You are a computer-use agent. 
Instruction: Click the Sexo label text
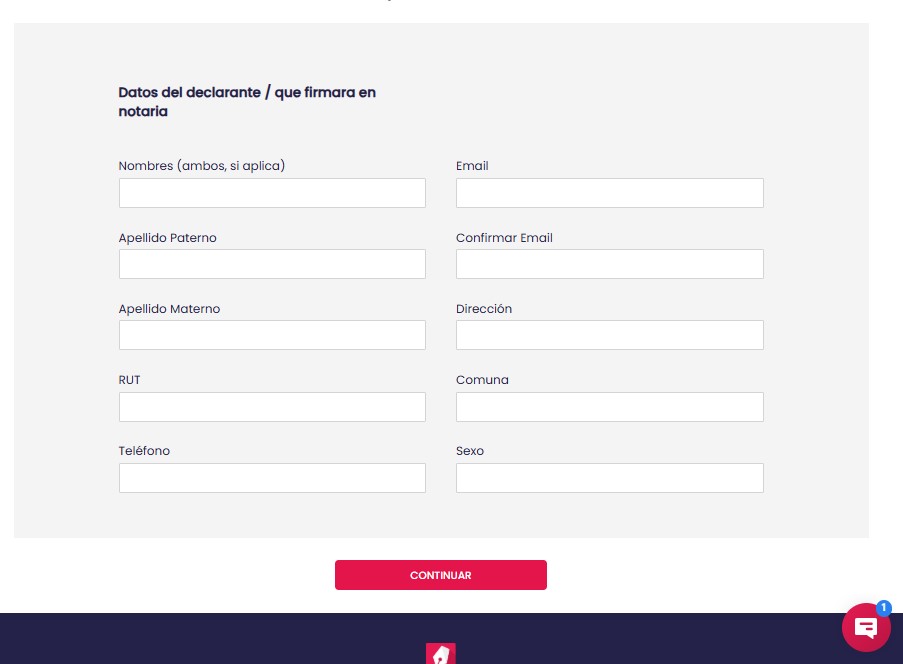(x=469, y=450)
